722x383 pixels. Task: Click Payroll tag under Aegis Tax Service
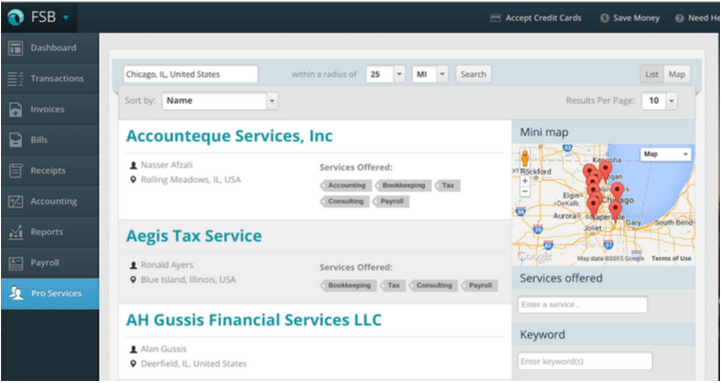click(x=479, y=285)
